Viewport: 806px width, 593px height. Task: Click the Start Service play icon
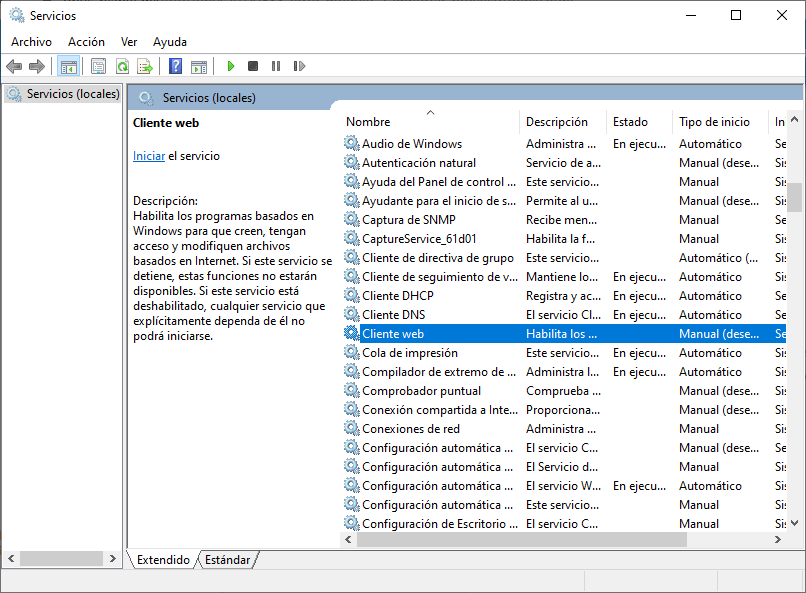tap(230, 67)
